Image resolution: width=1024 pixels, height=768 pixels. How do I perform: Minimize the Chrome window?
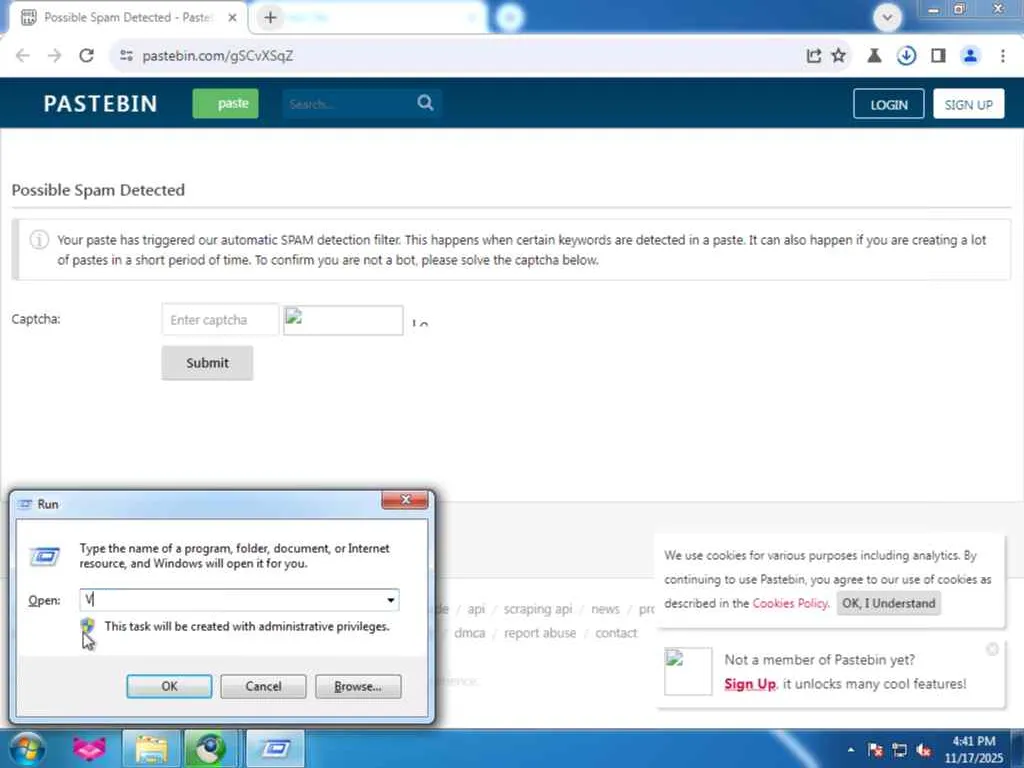[x=933, y=9]
